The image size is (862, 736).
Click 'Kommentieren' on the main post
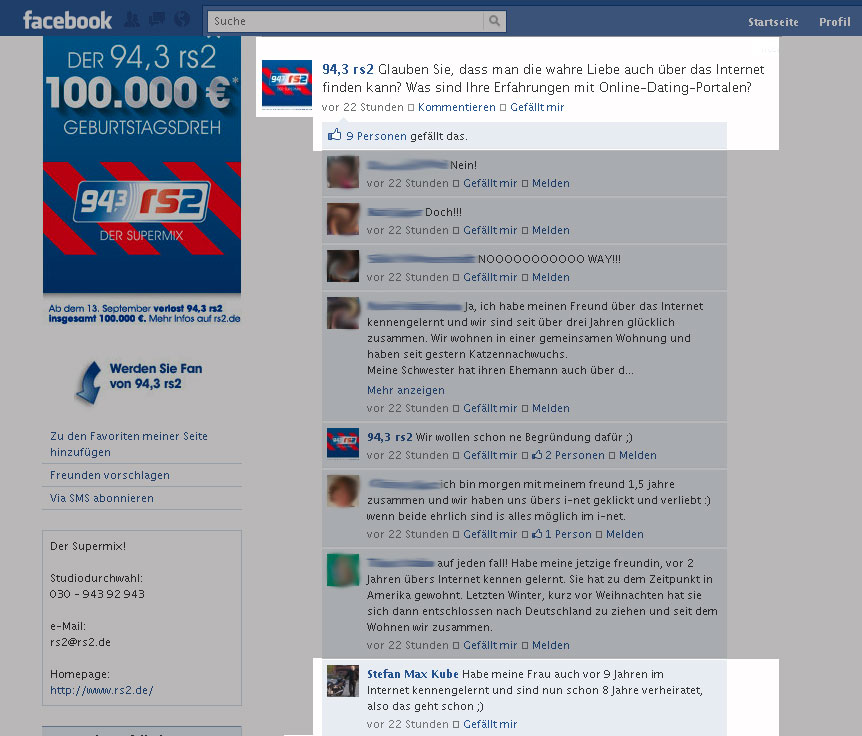click(x=456, y=106)
